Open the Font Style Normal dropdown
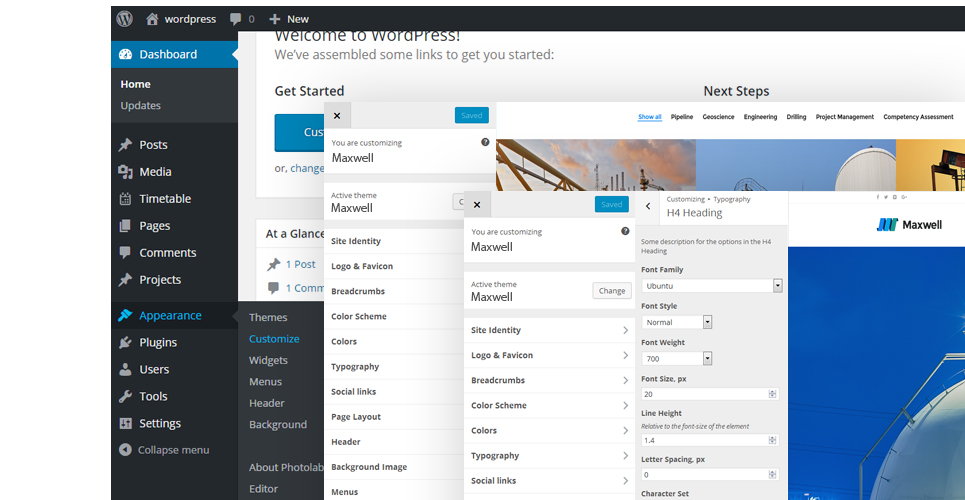Screen dimensions: 965x500 click(676, 322)
